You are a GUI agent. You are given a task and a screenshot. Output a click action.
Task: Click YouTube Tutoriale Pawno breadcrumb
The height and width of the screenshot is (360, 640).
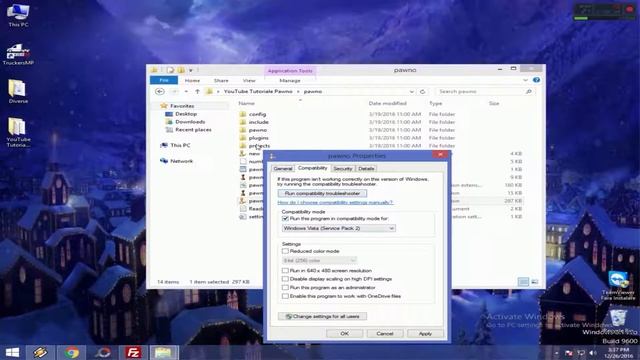pos(258,91)
